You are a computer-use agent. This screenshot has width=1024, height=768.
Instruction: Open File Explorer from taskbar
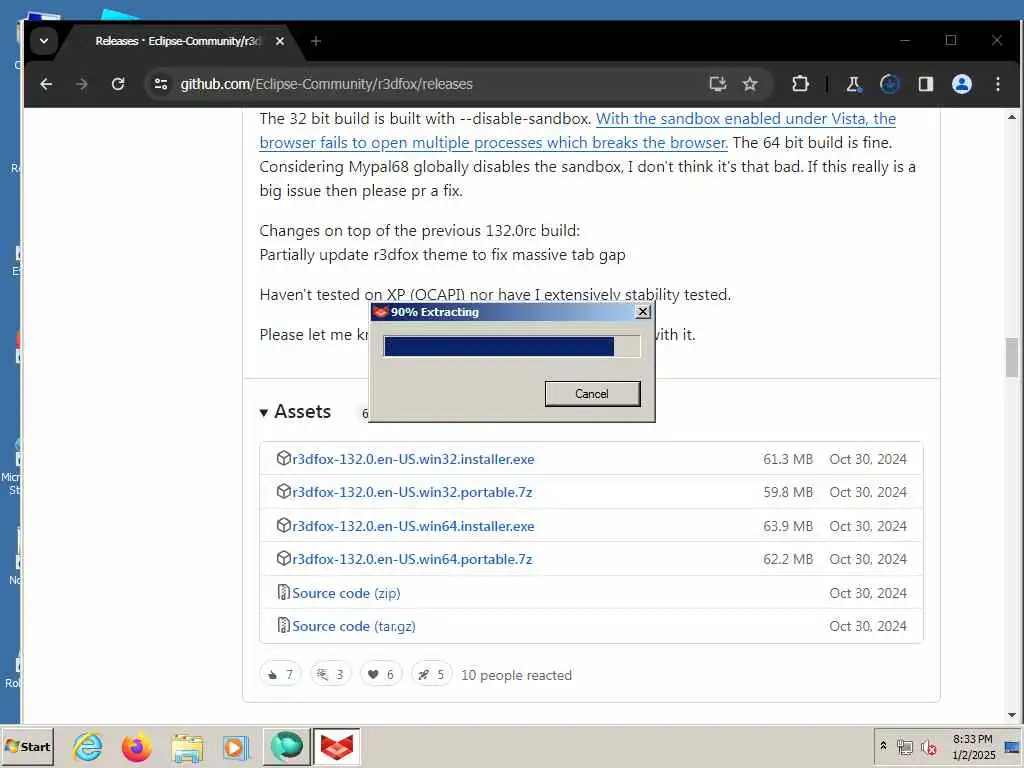pos(187,747)
